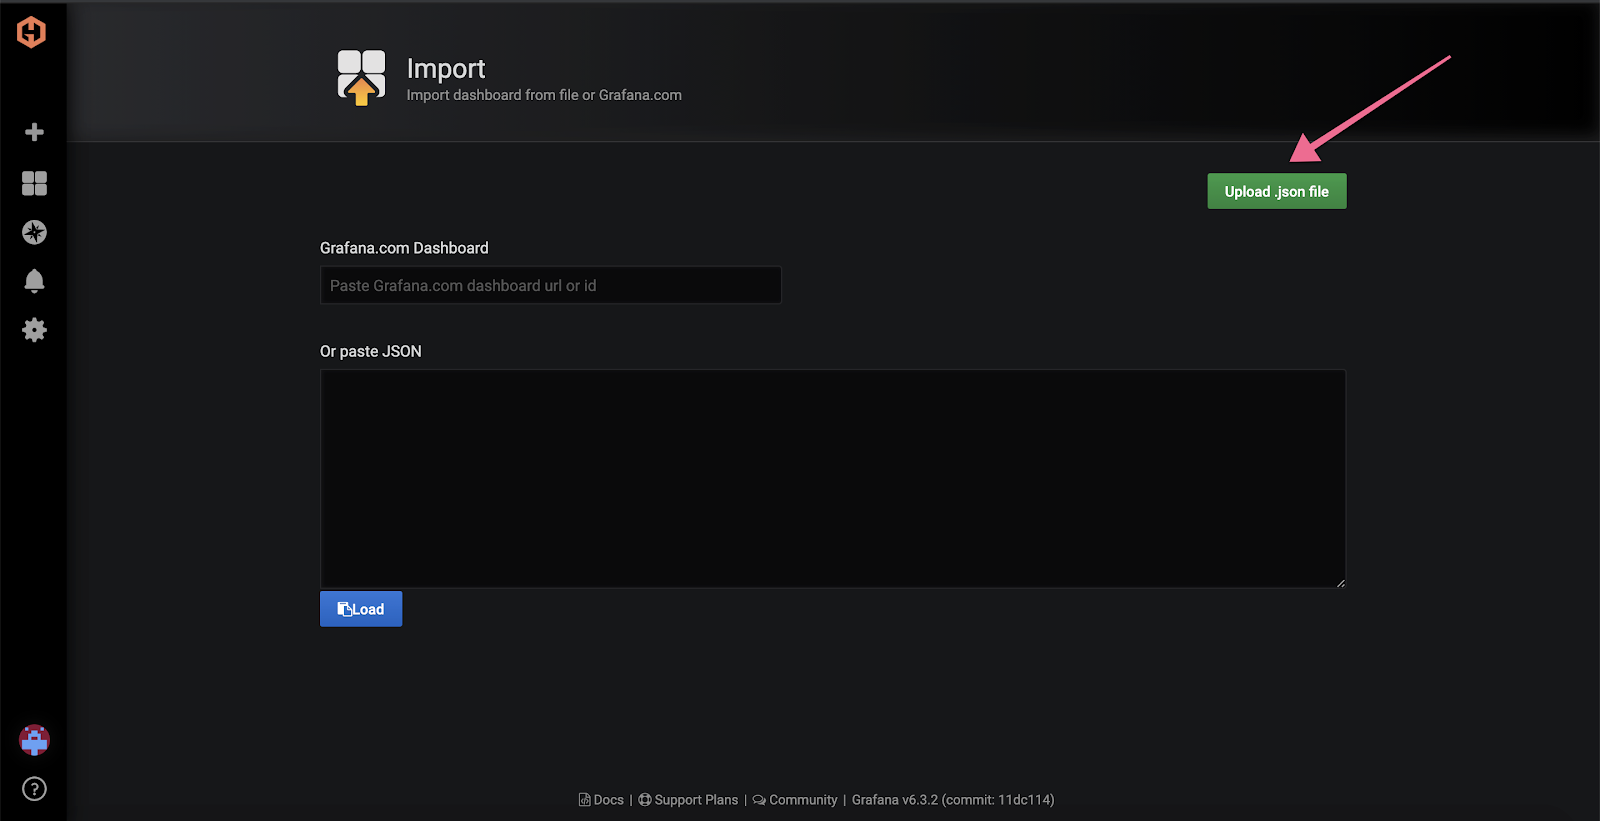Open the Create plus menu in sidebar
The image size is (1600, 821).
tap(34, 132)
